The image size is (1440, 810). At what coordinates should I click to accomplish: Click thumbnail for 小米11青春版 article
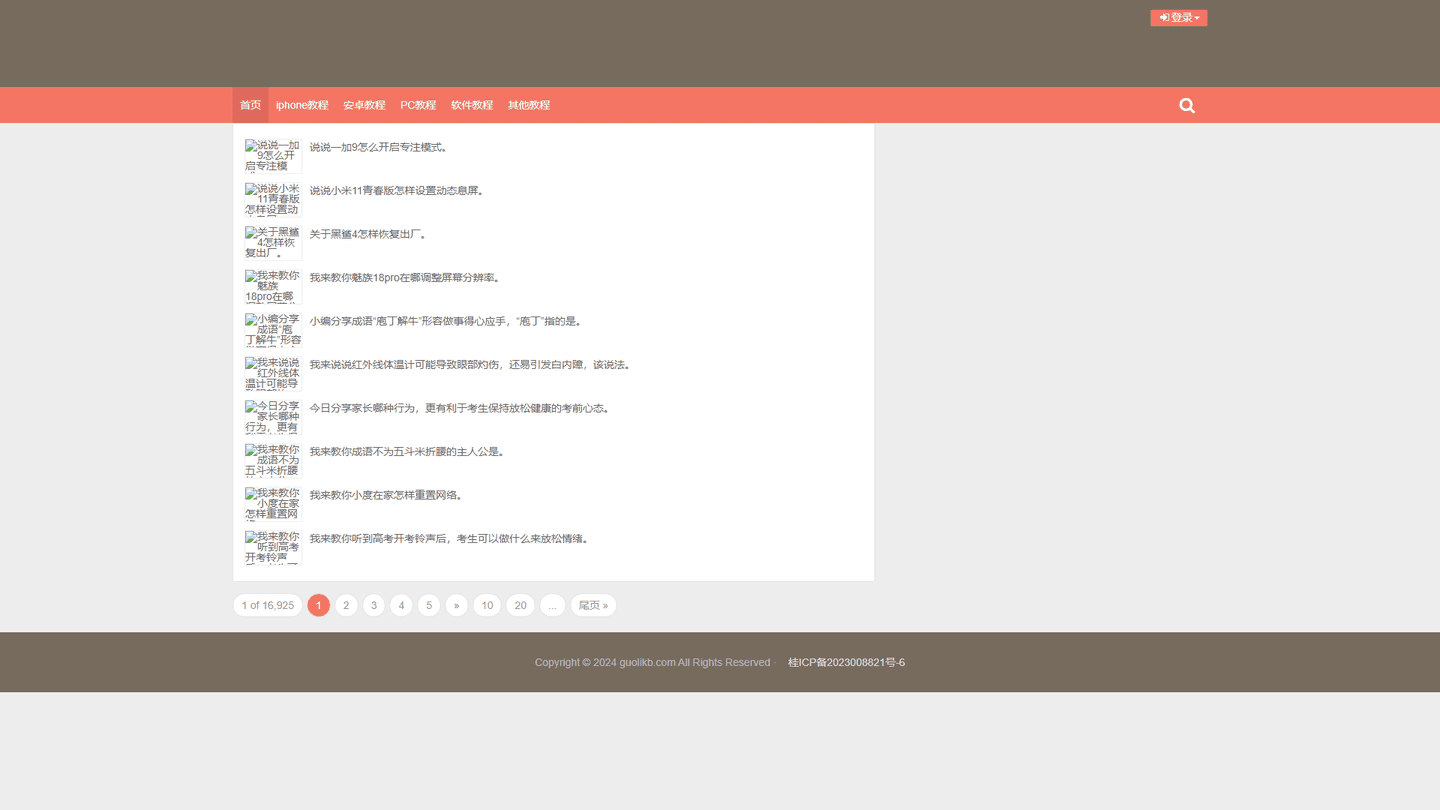pos(273,199)
